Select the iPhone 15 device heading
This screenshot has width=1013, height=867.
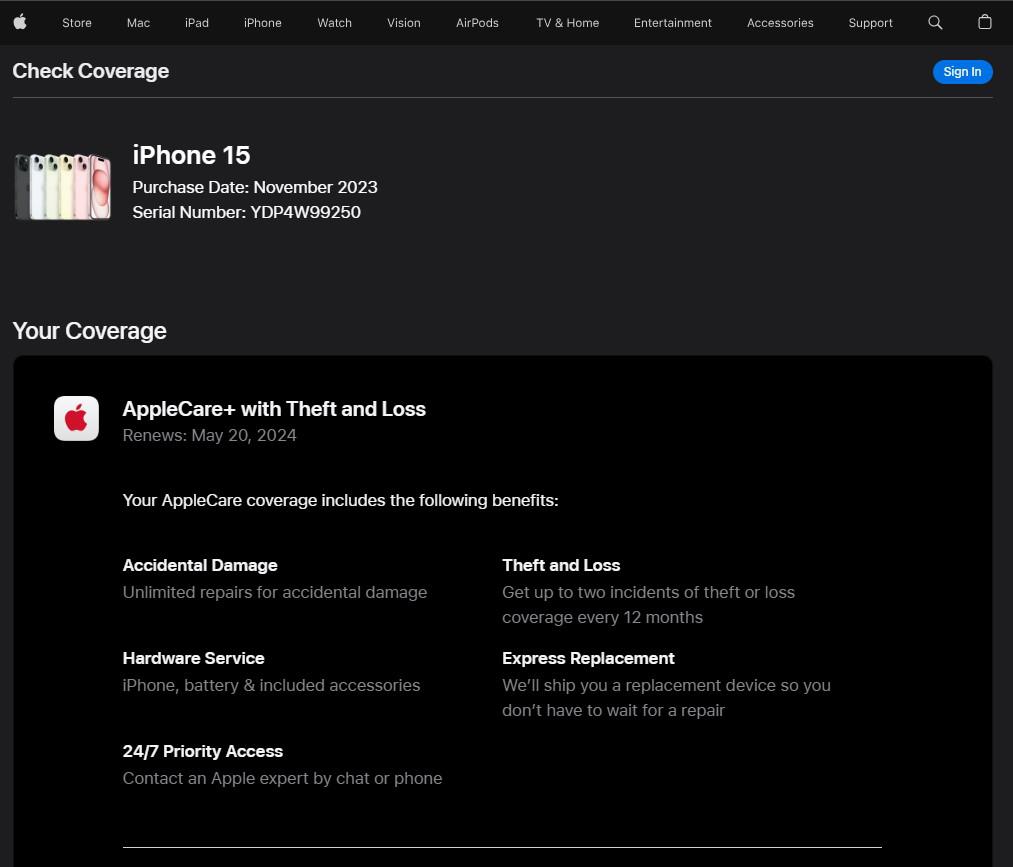pos(191,155)
